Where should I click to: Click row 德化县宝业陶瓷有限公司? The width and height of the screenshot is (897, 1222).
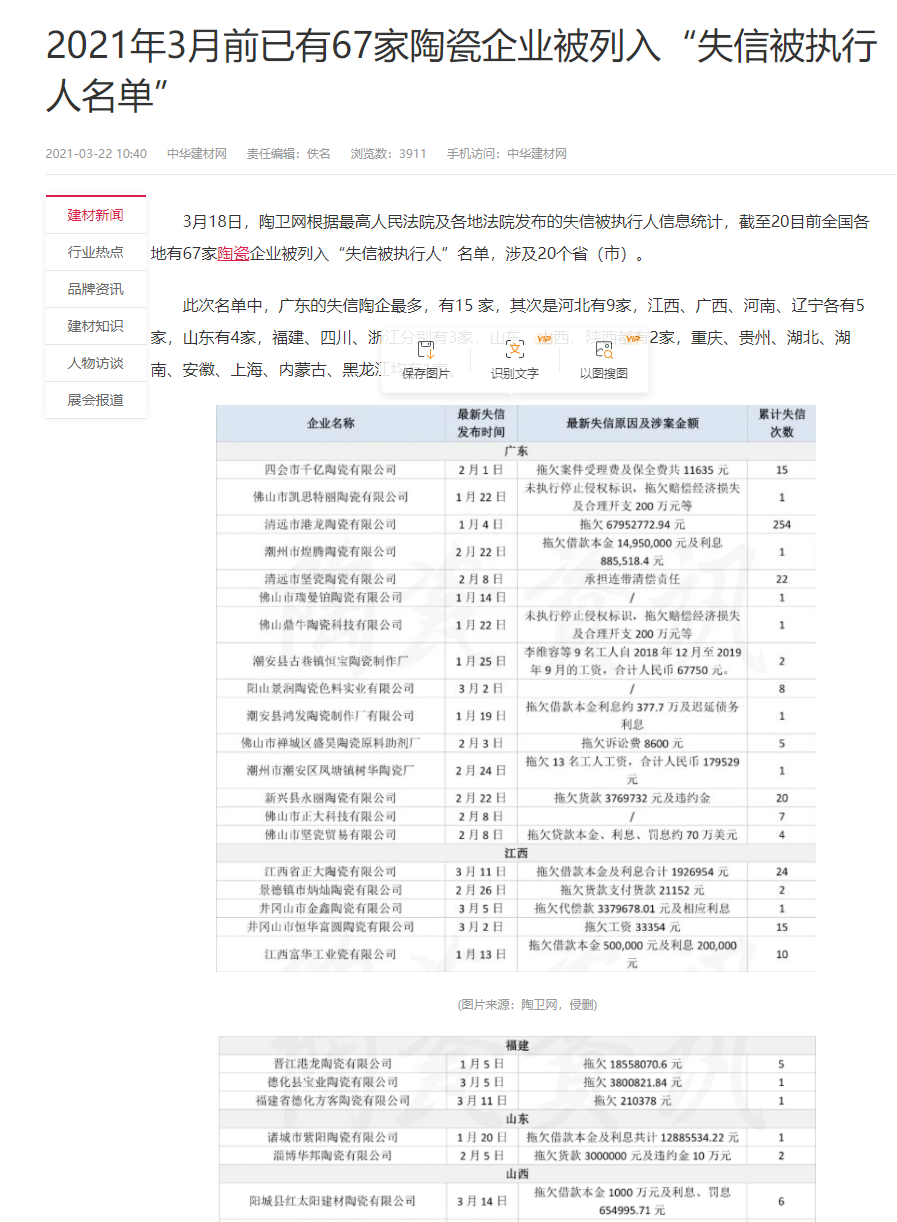coord(516,1082)
